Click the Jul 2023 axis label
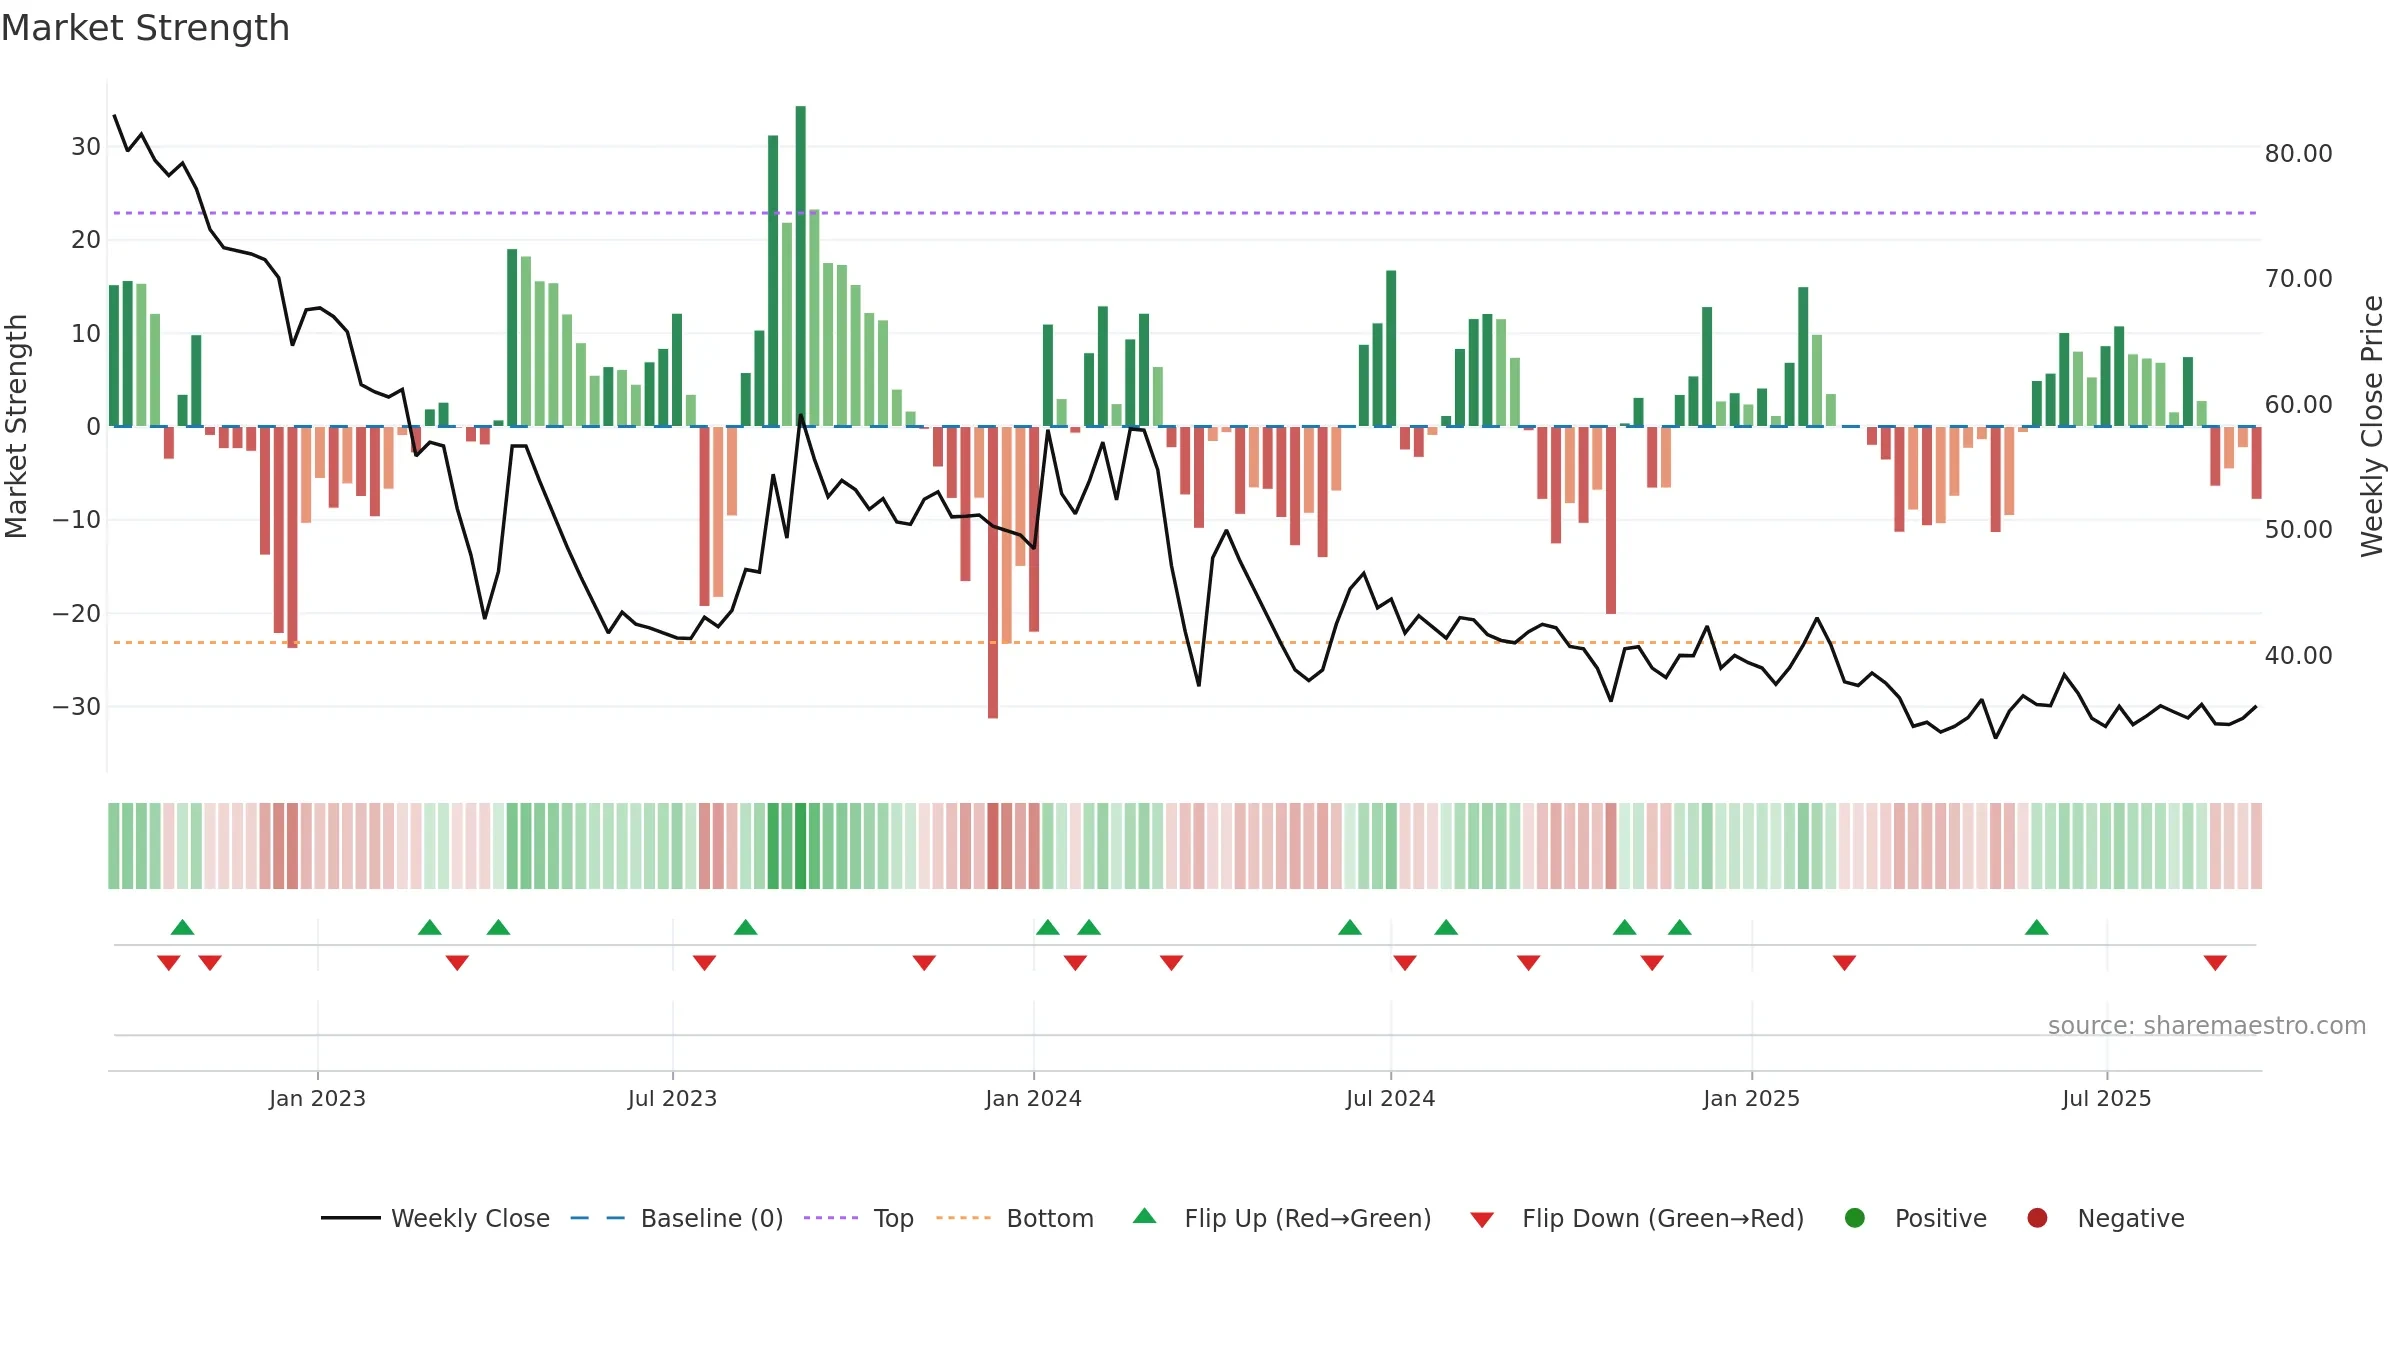Image resolution: width=2400 pixels, height=1350 pixels. (x=672, y=1098)
